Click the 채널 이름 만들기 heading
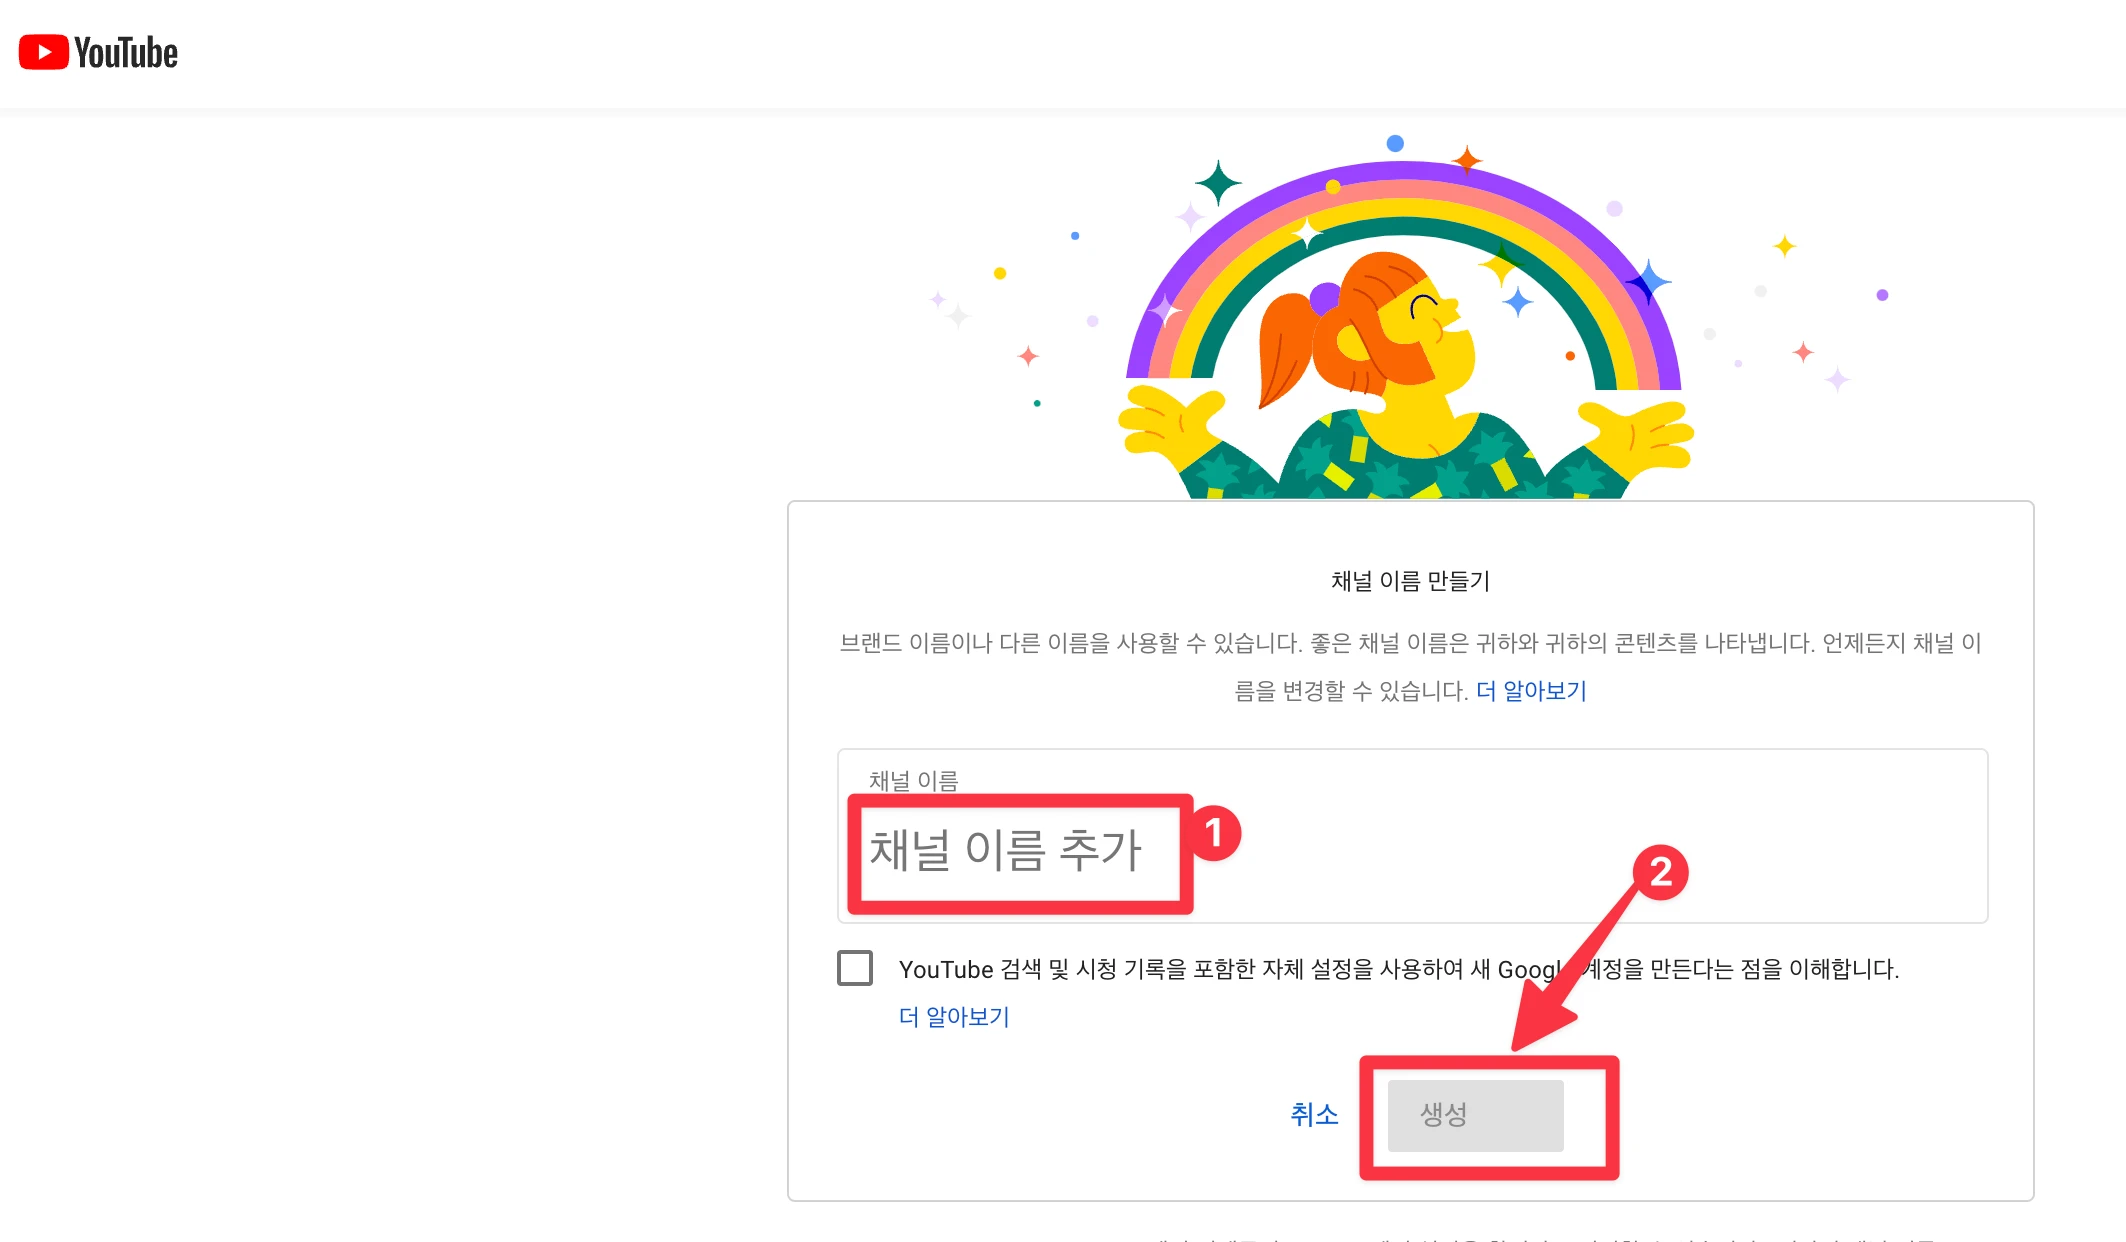2126x1242 pixels. point(1410,581)
